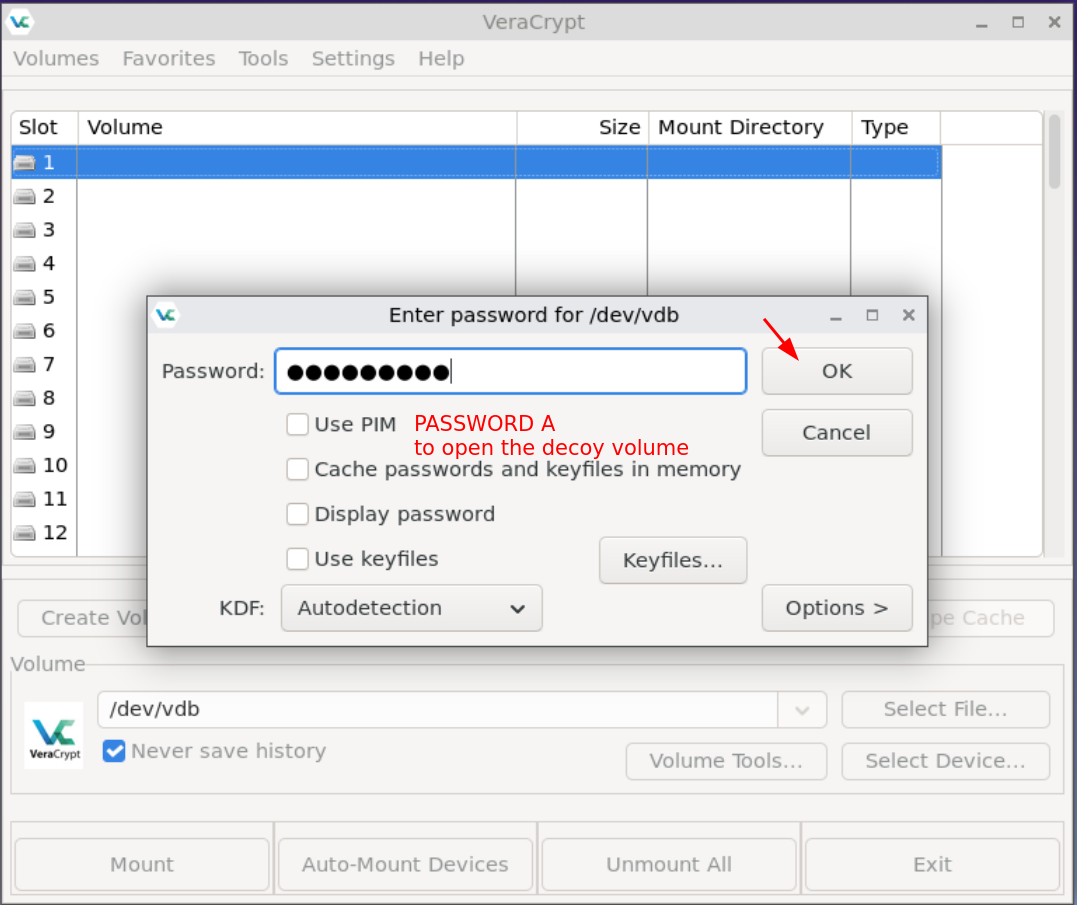Screen dimensions: 1077x905
Task: Click the Exit button
Action: pyautogui.click(x=932, y=864)
